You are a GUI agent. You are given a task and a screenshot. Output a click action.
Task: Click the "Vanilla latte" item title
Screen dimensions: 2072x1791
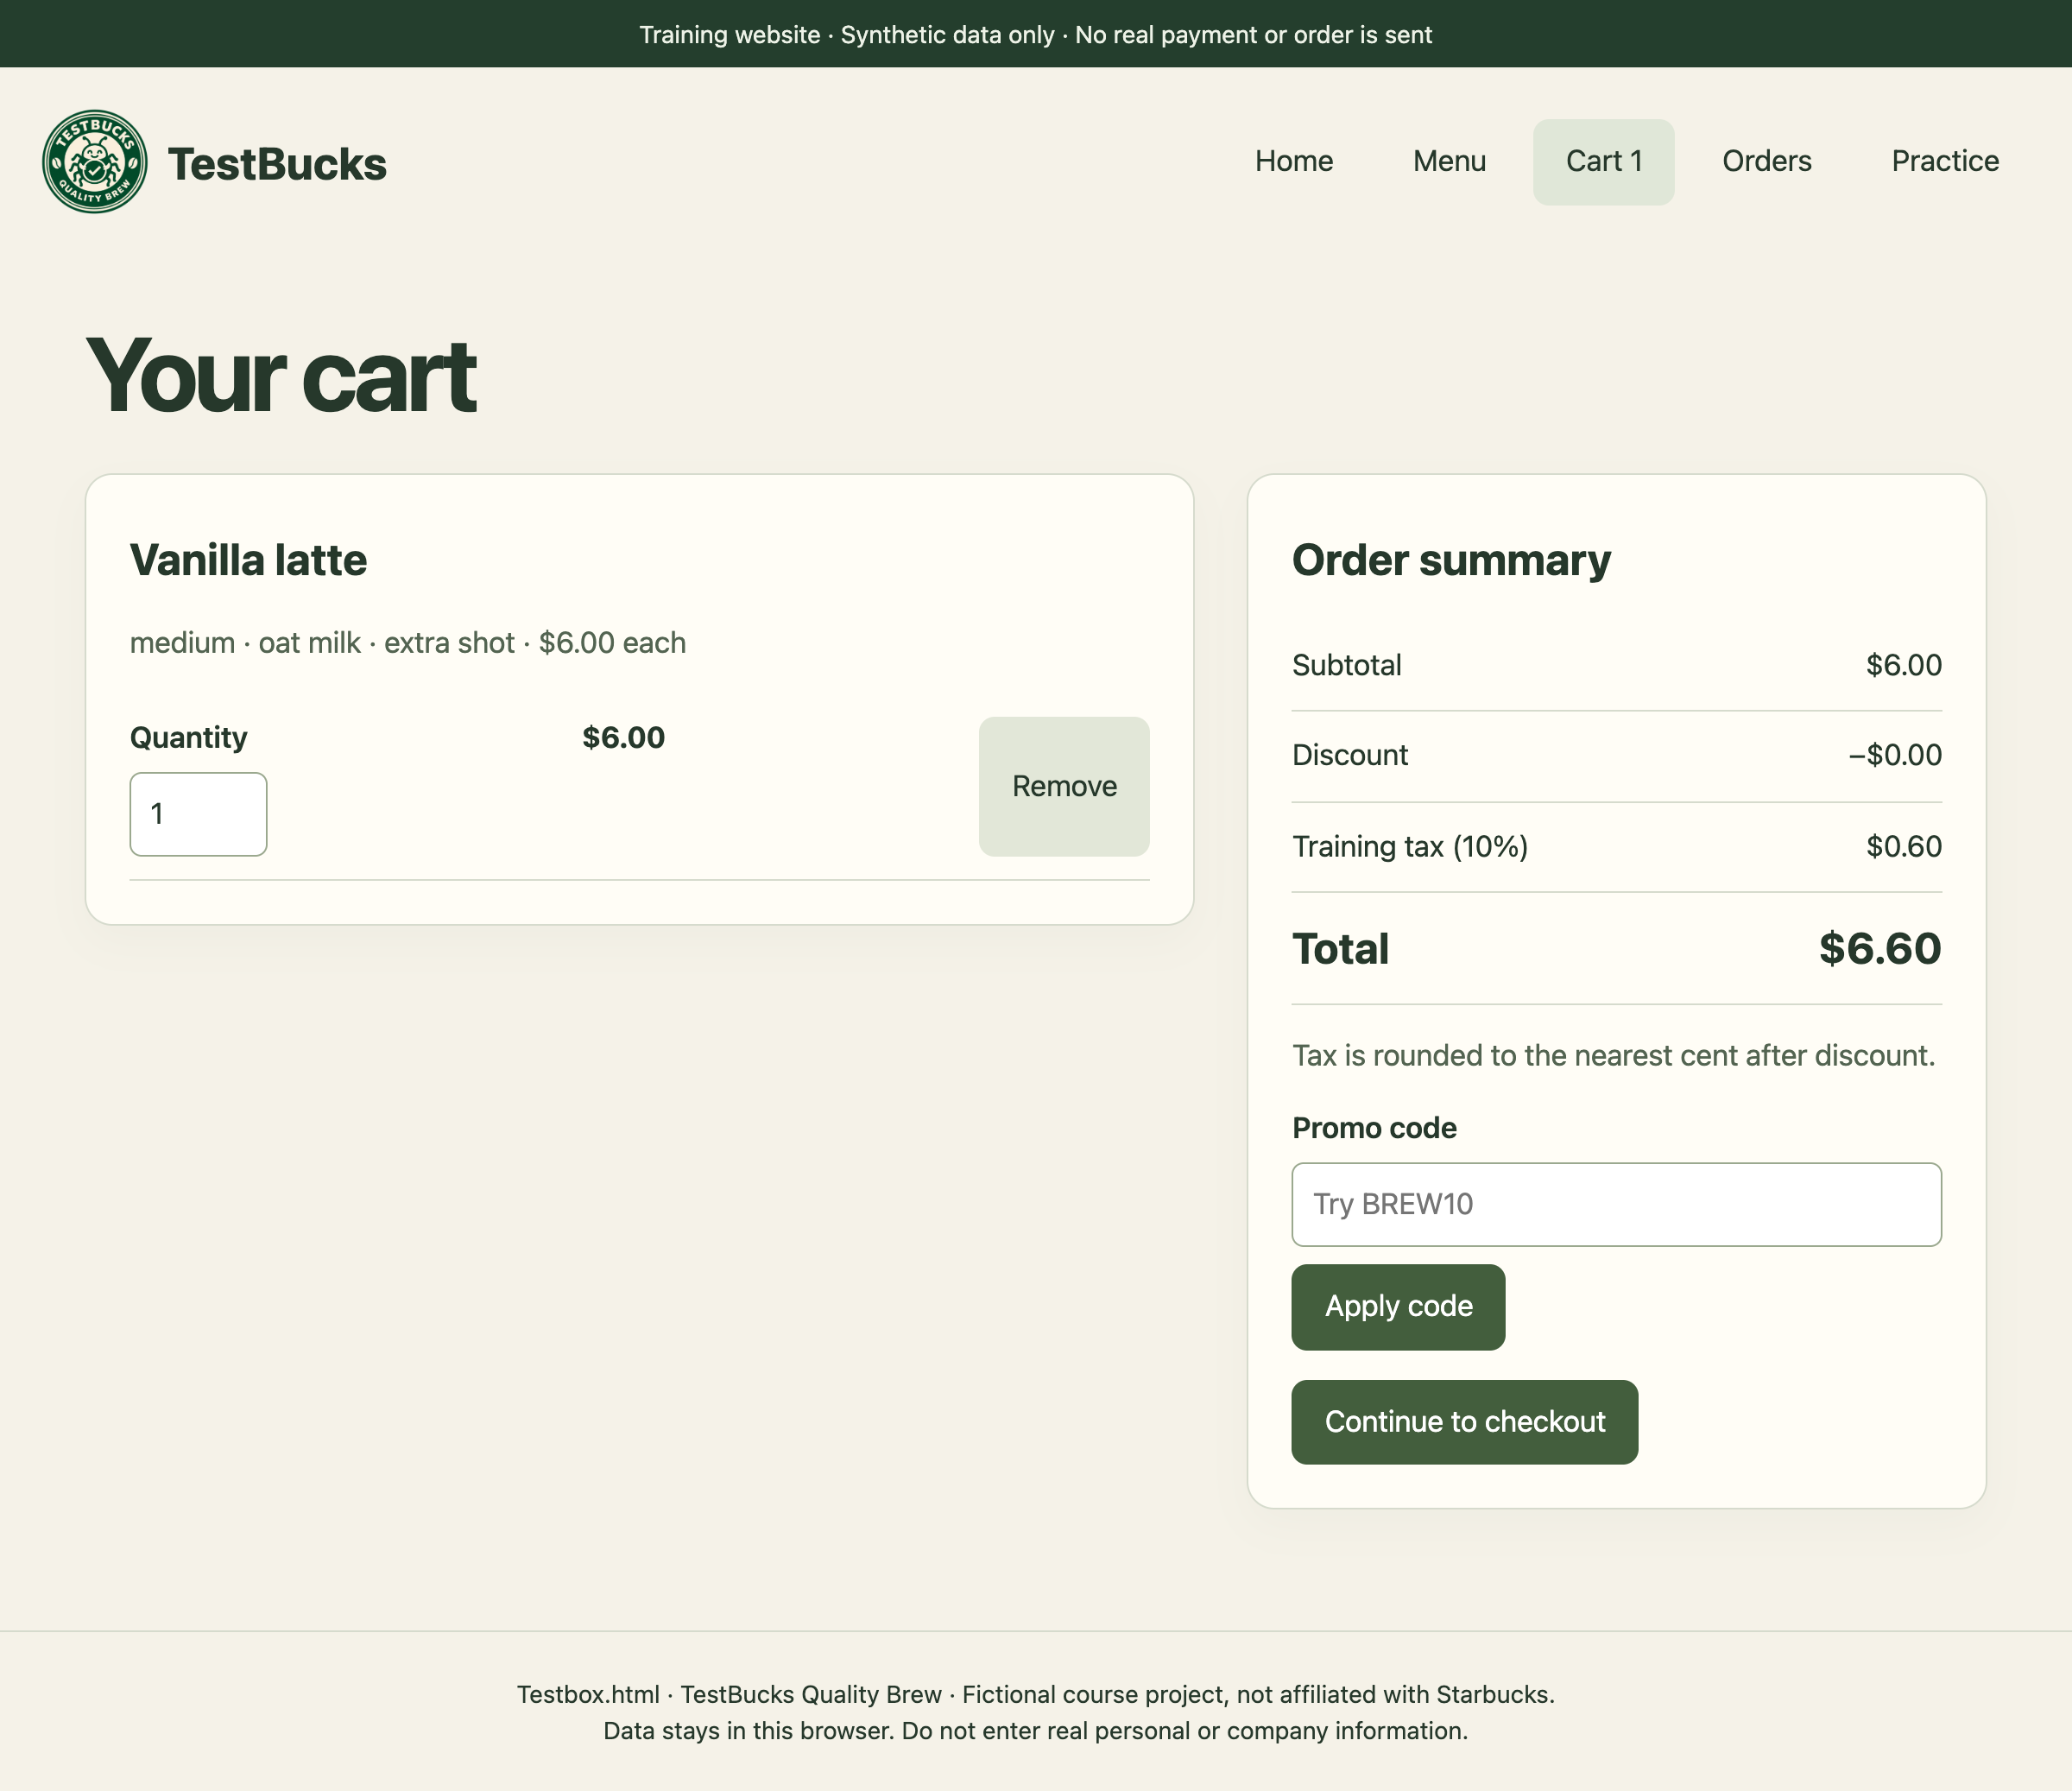(248, 560)
